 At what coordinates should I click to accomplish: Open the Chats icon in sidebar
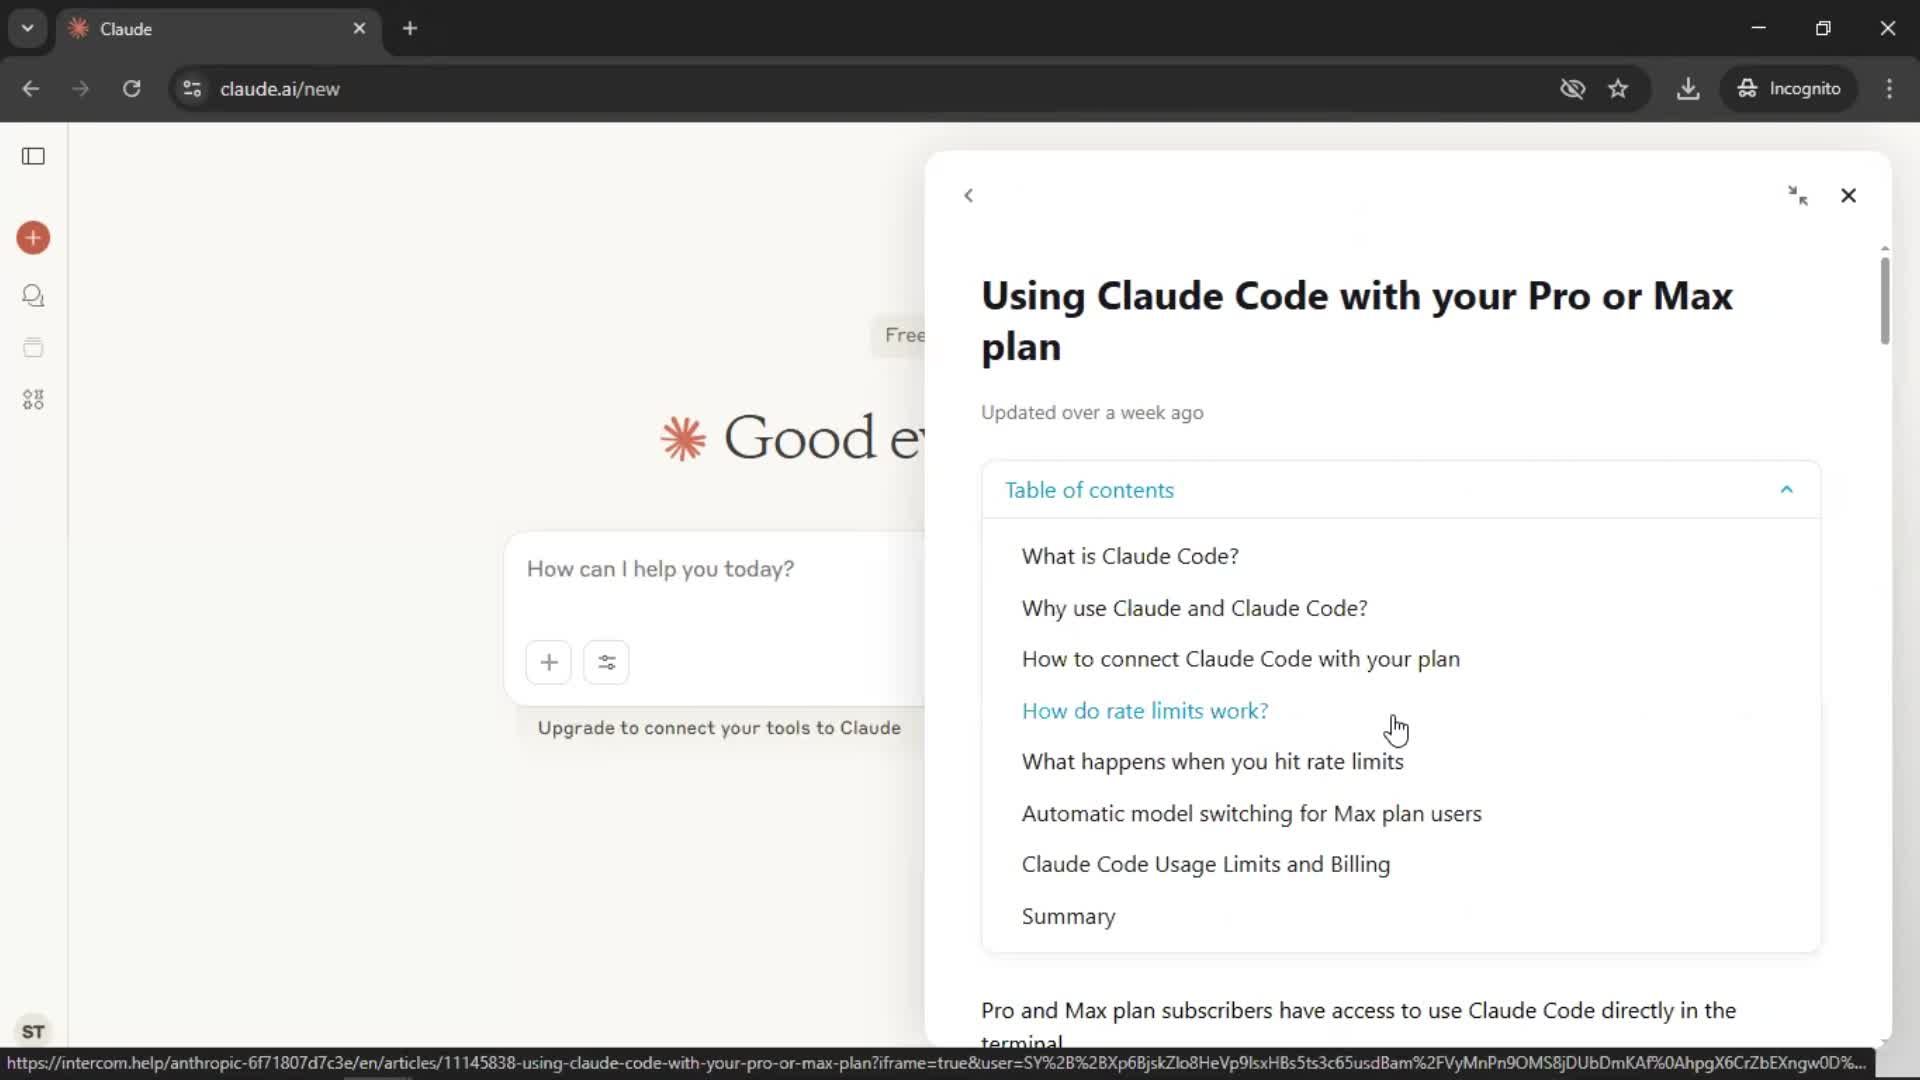click(33, 296)
